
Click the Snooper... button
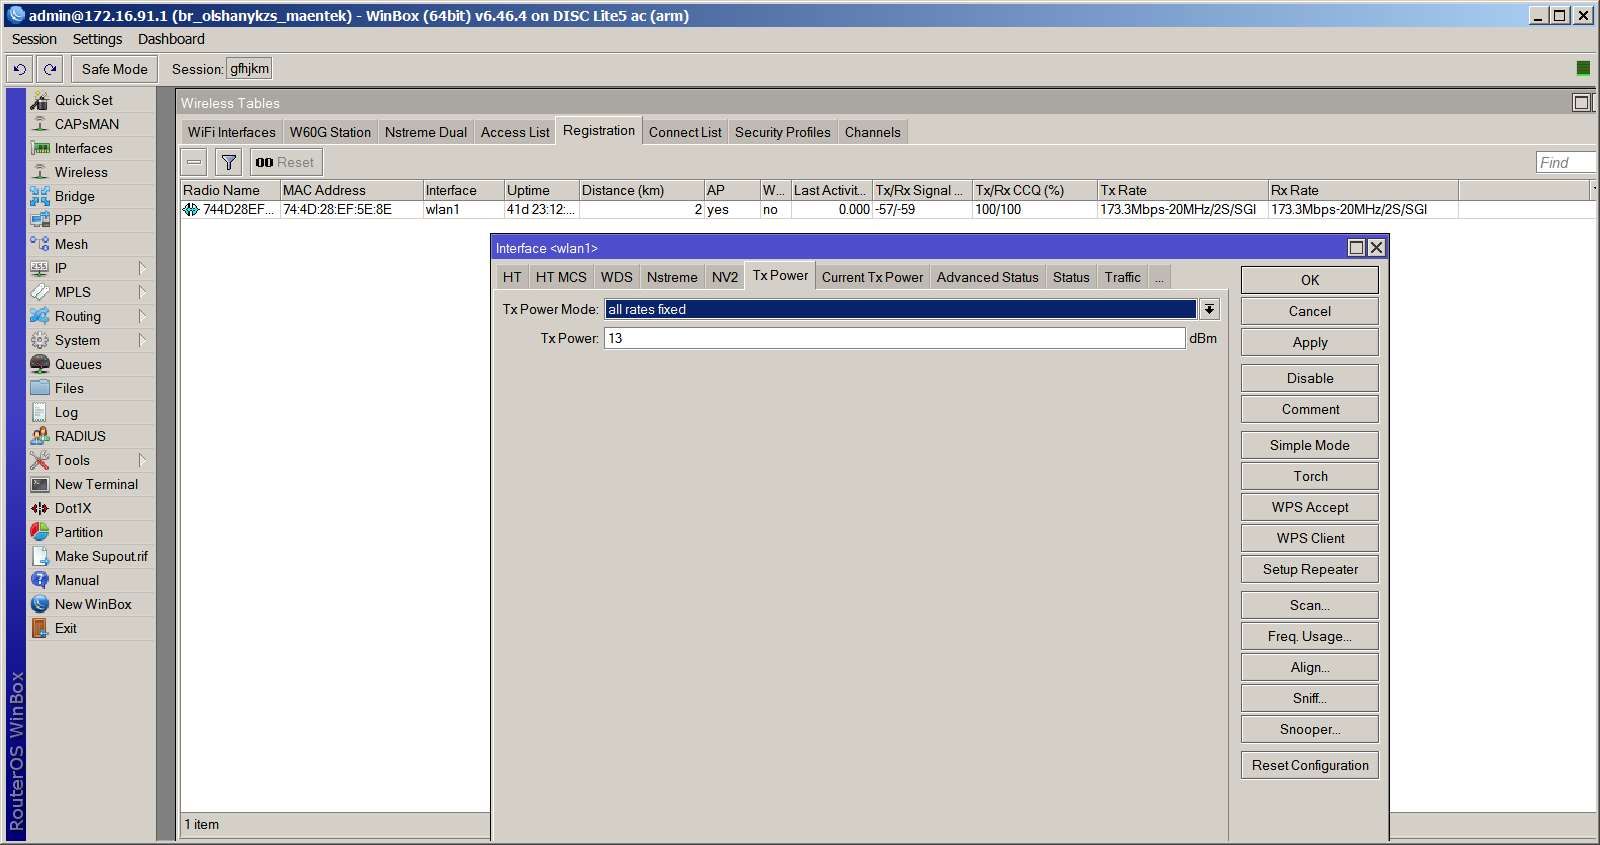coord(1310,729)
